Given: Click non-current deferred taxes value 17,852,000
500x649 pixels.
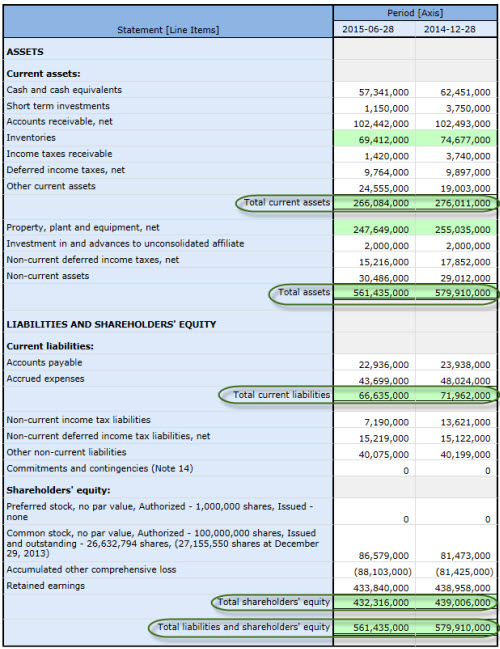Looking at the screenshot, I should pyautogui.click(x=465, y=262).
